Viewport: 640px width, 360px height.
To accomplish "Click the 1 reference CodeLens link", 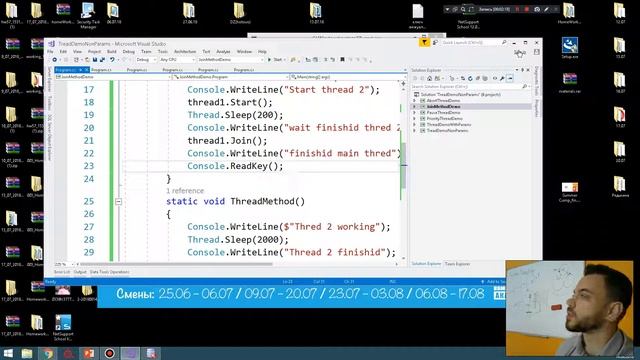I will coord(185,191).
